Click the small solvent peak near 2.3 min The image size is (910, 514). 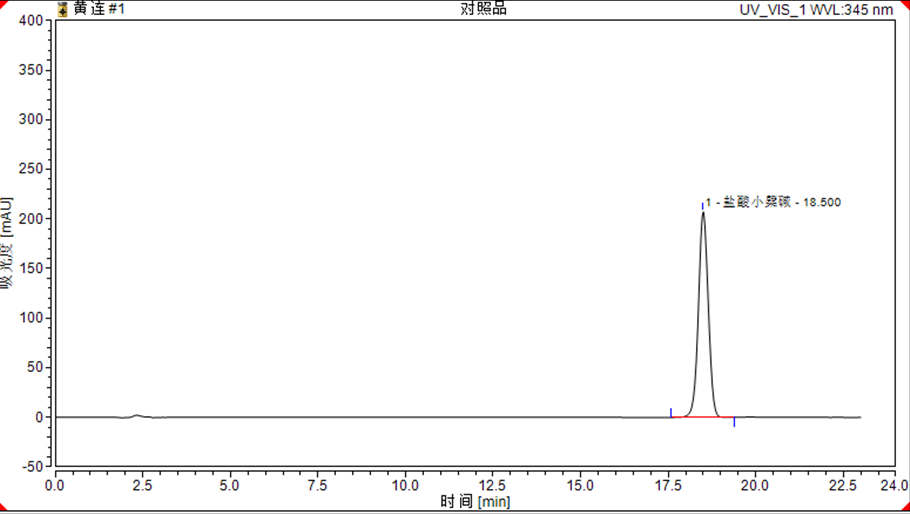click(x=137, y=415)
